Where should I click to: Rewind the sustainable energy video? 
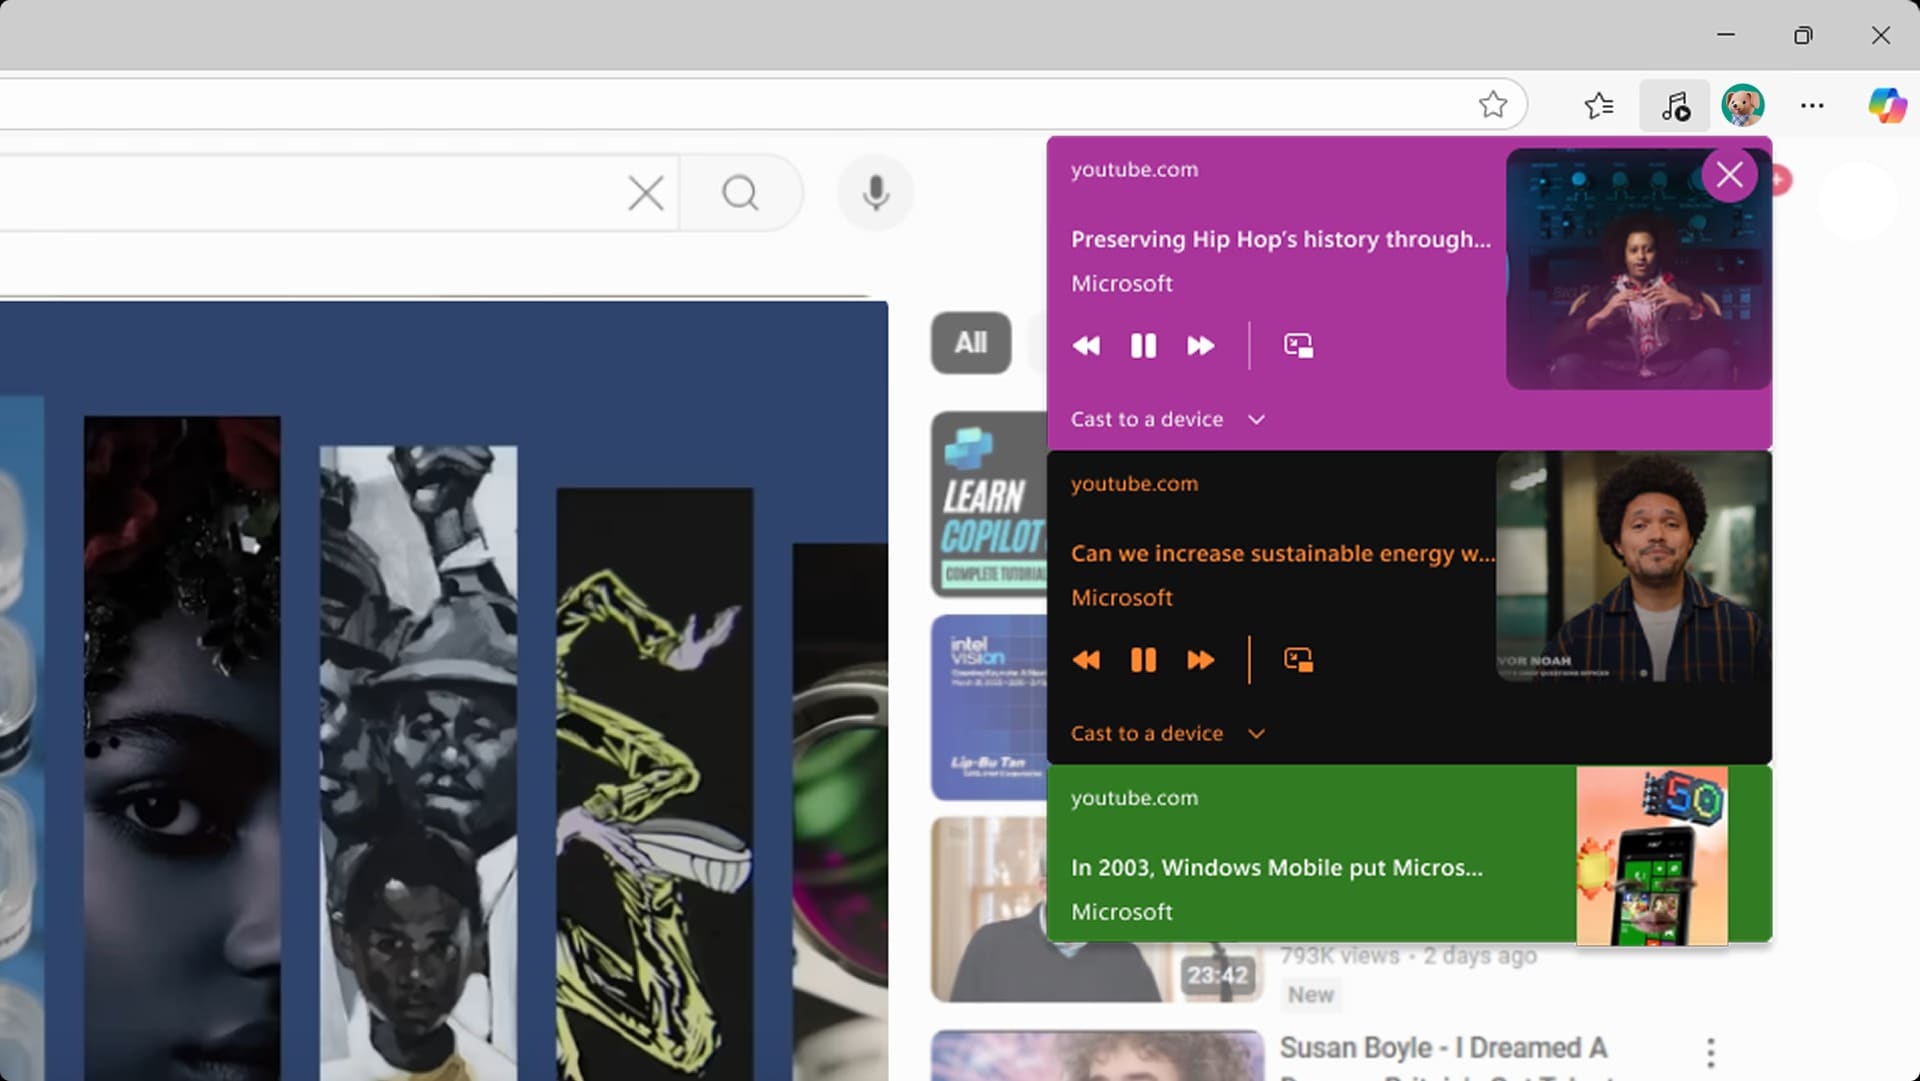tap(1086, 660)
